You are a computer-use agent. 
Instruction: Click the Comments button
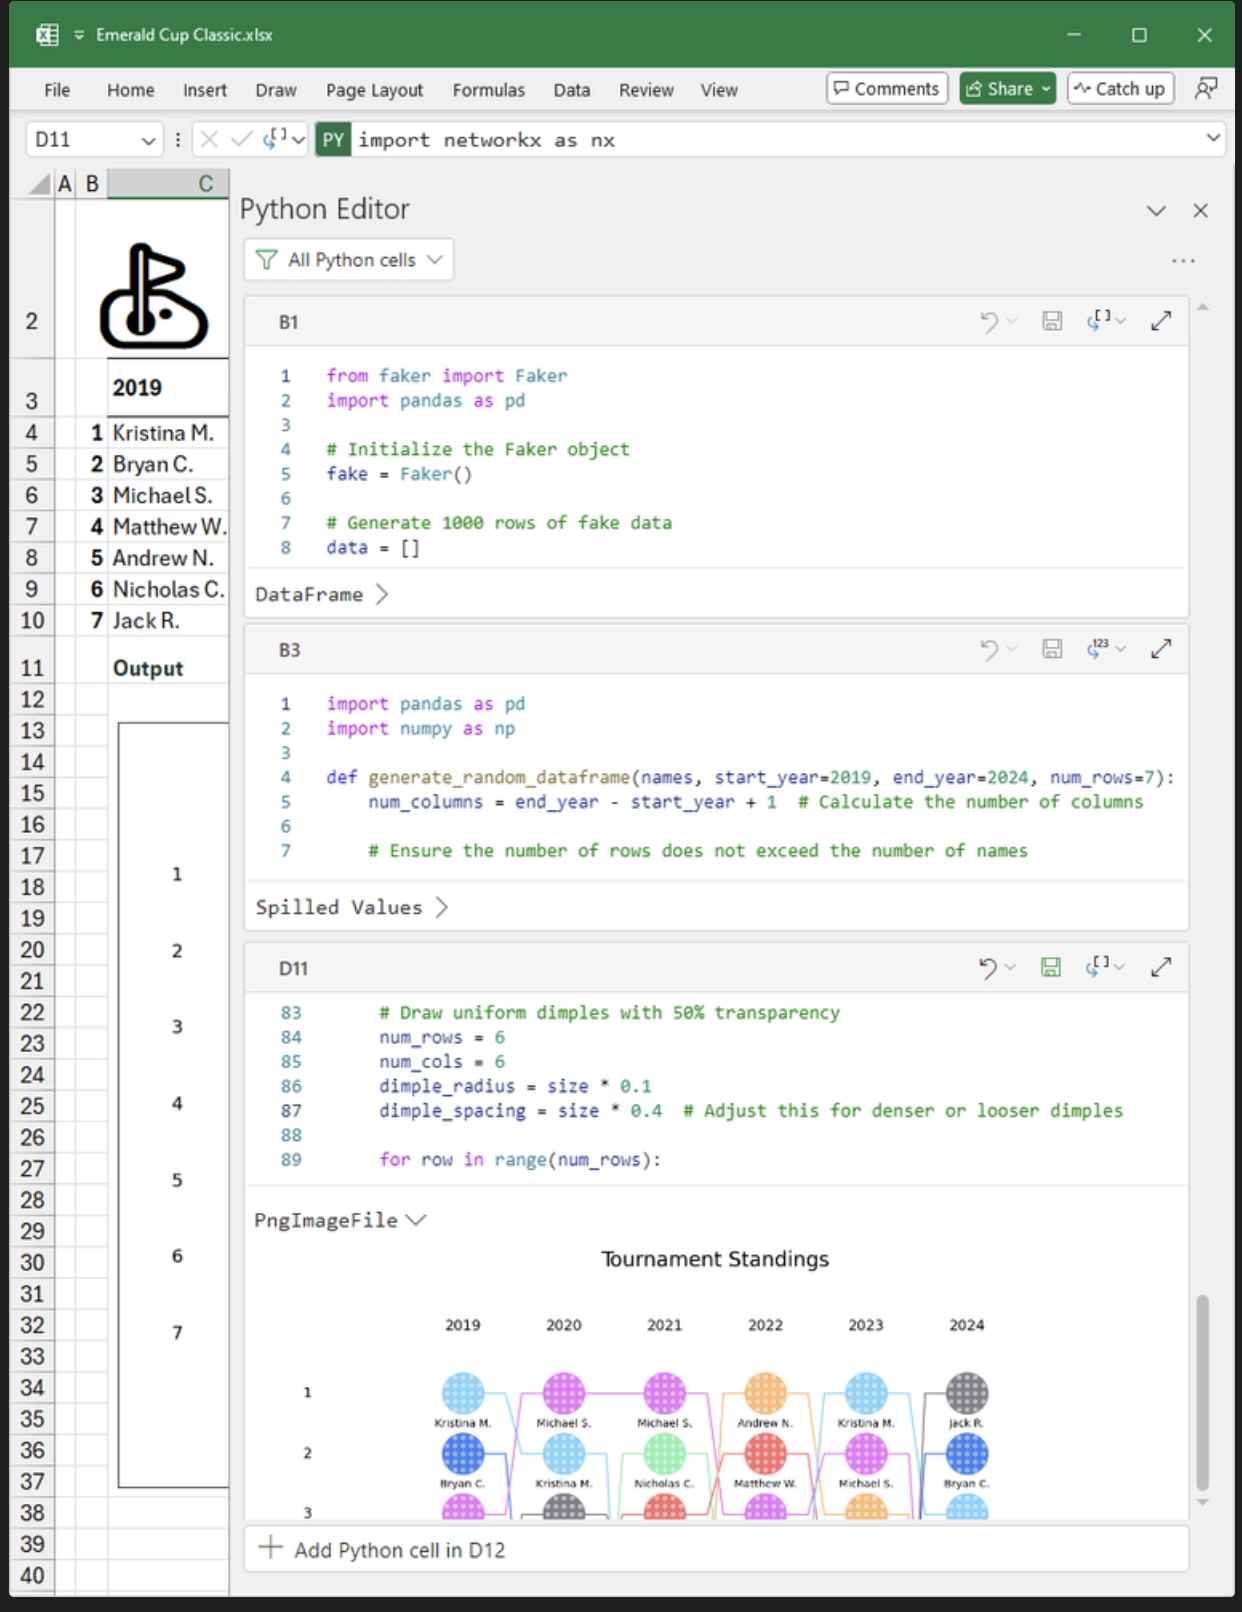pos(887,89)
